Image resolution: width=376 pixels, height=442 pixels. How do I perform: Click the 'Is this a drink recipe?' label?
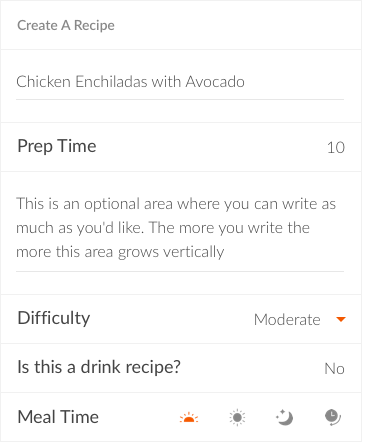pos(99,367)
